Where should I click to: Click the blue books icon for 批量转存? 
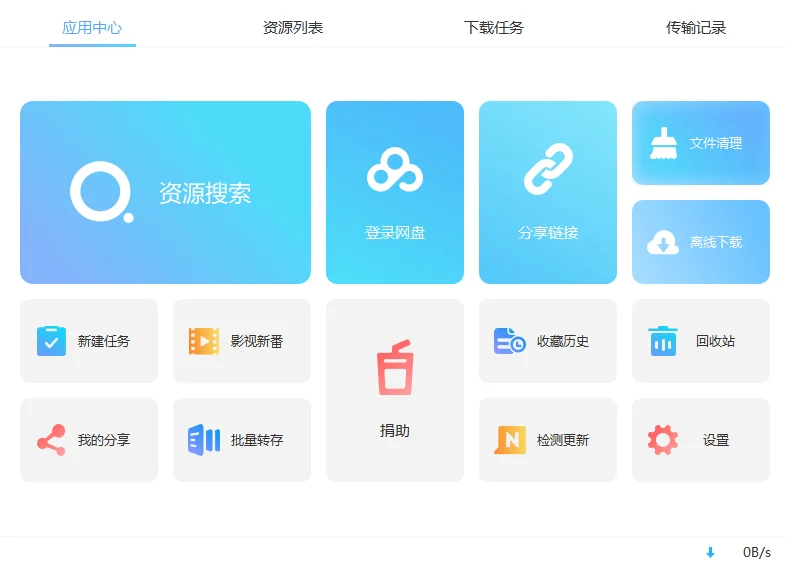[x=204, y=440]
